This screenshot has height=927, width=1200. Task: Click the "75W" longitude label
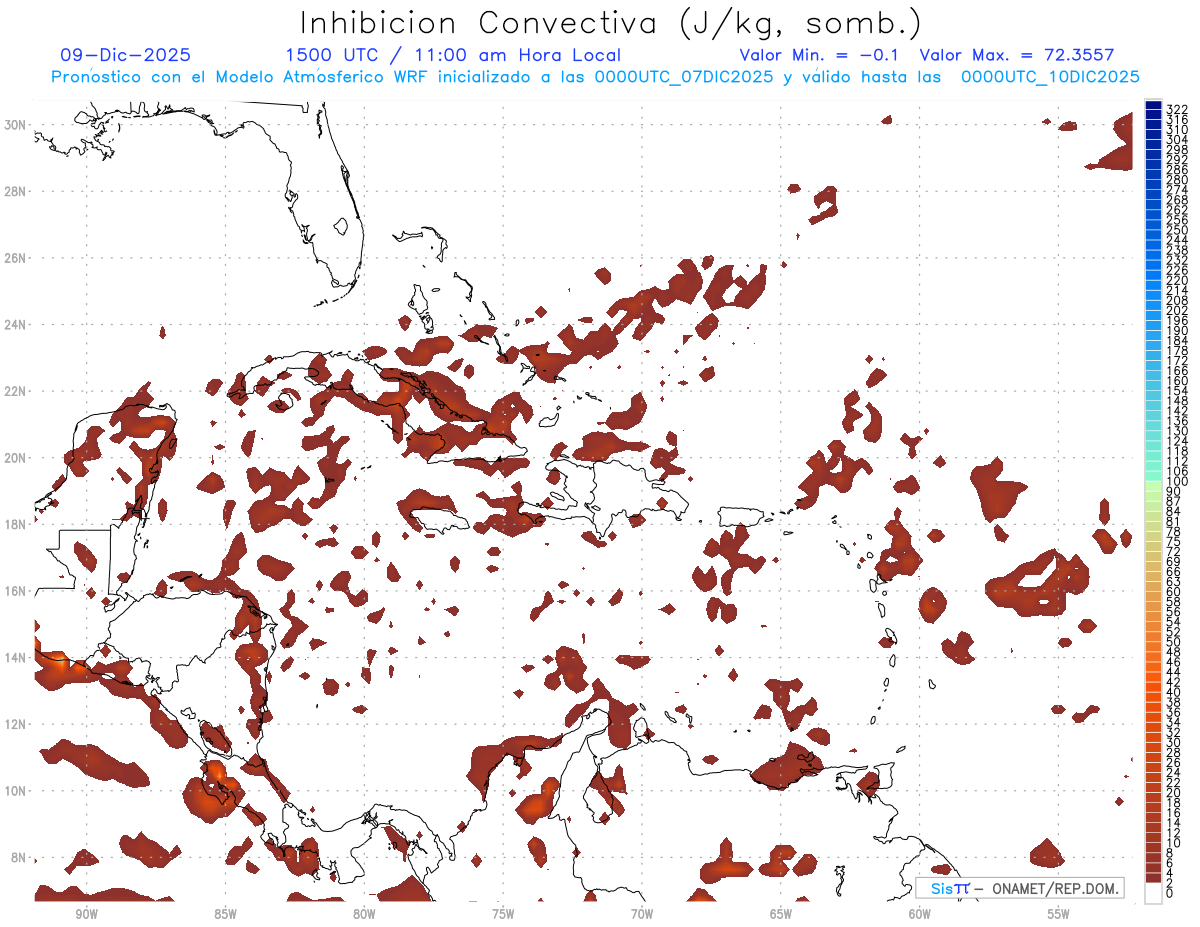(x=503, y=914)
